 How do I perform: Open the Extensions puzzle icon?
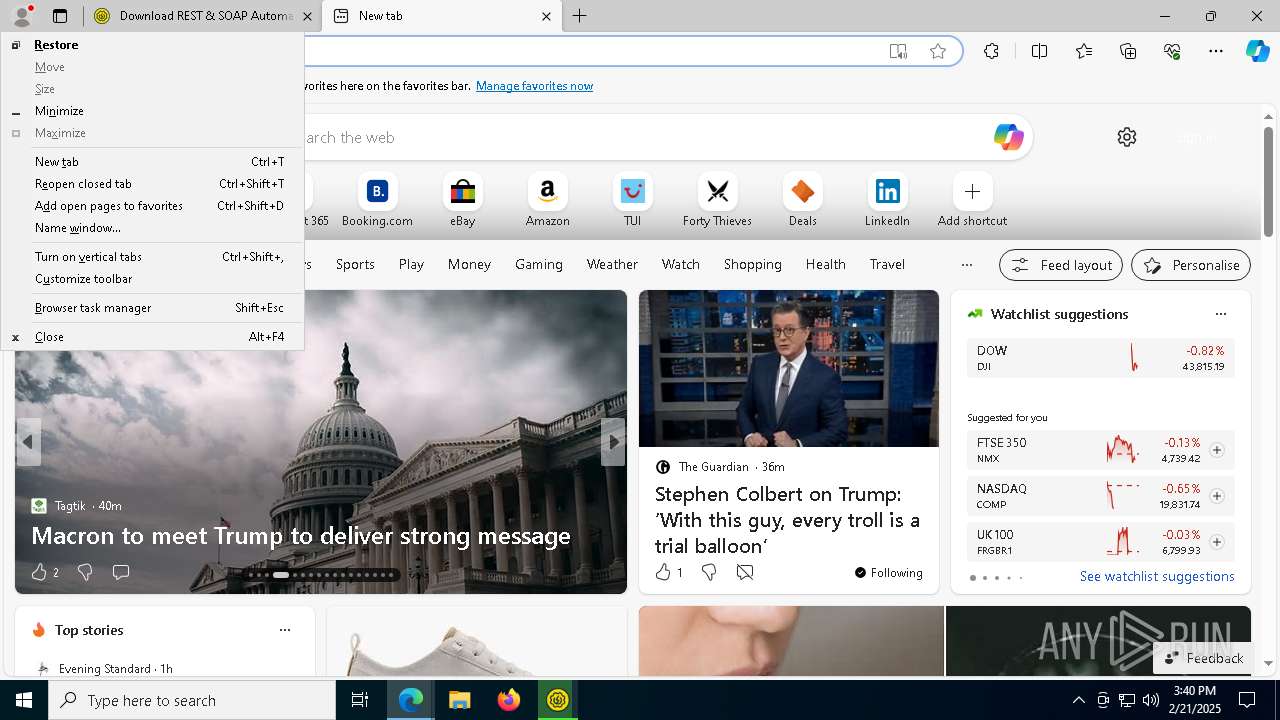pos(991,51)
